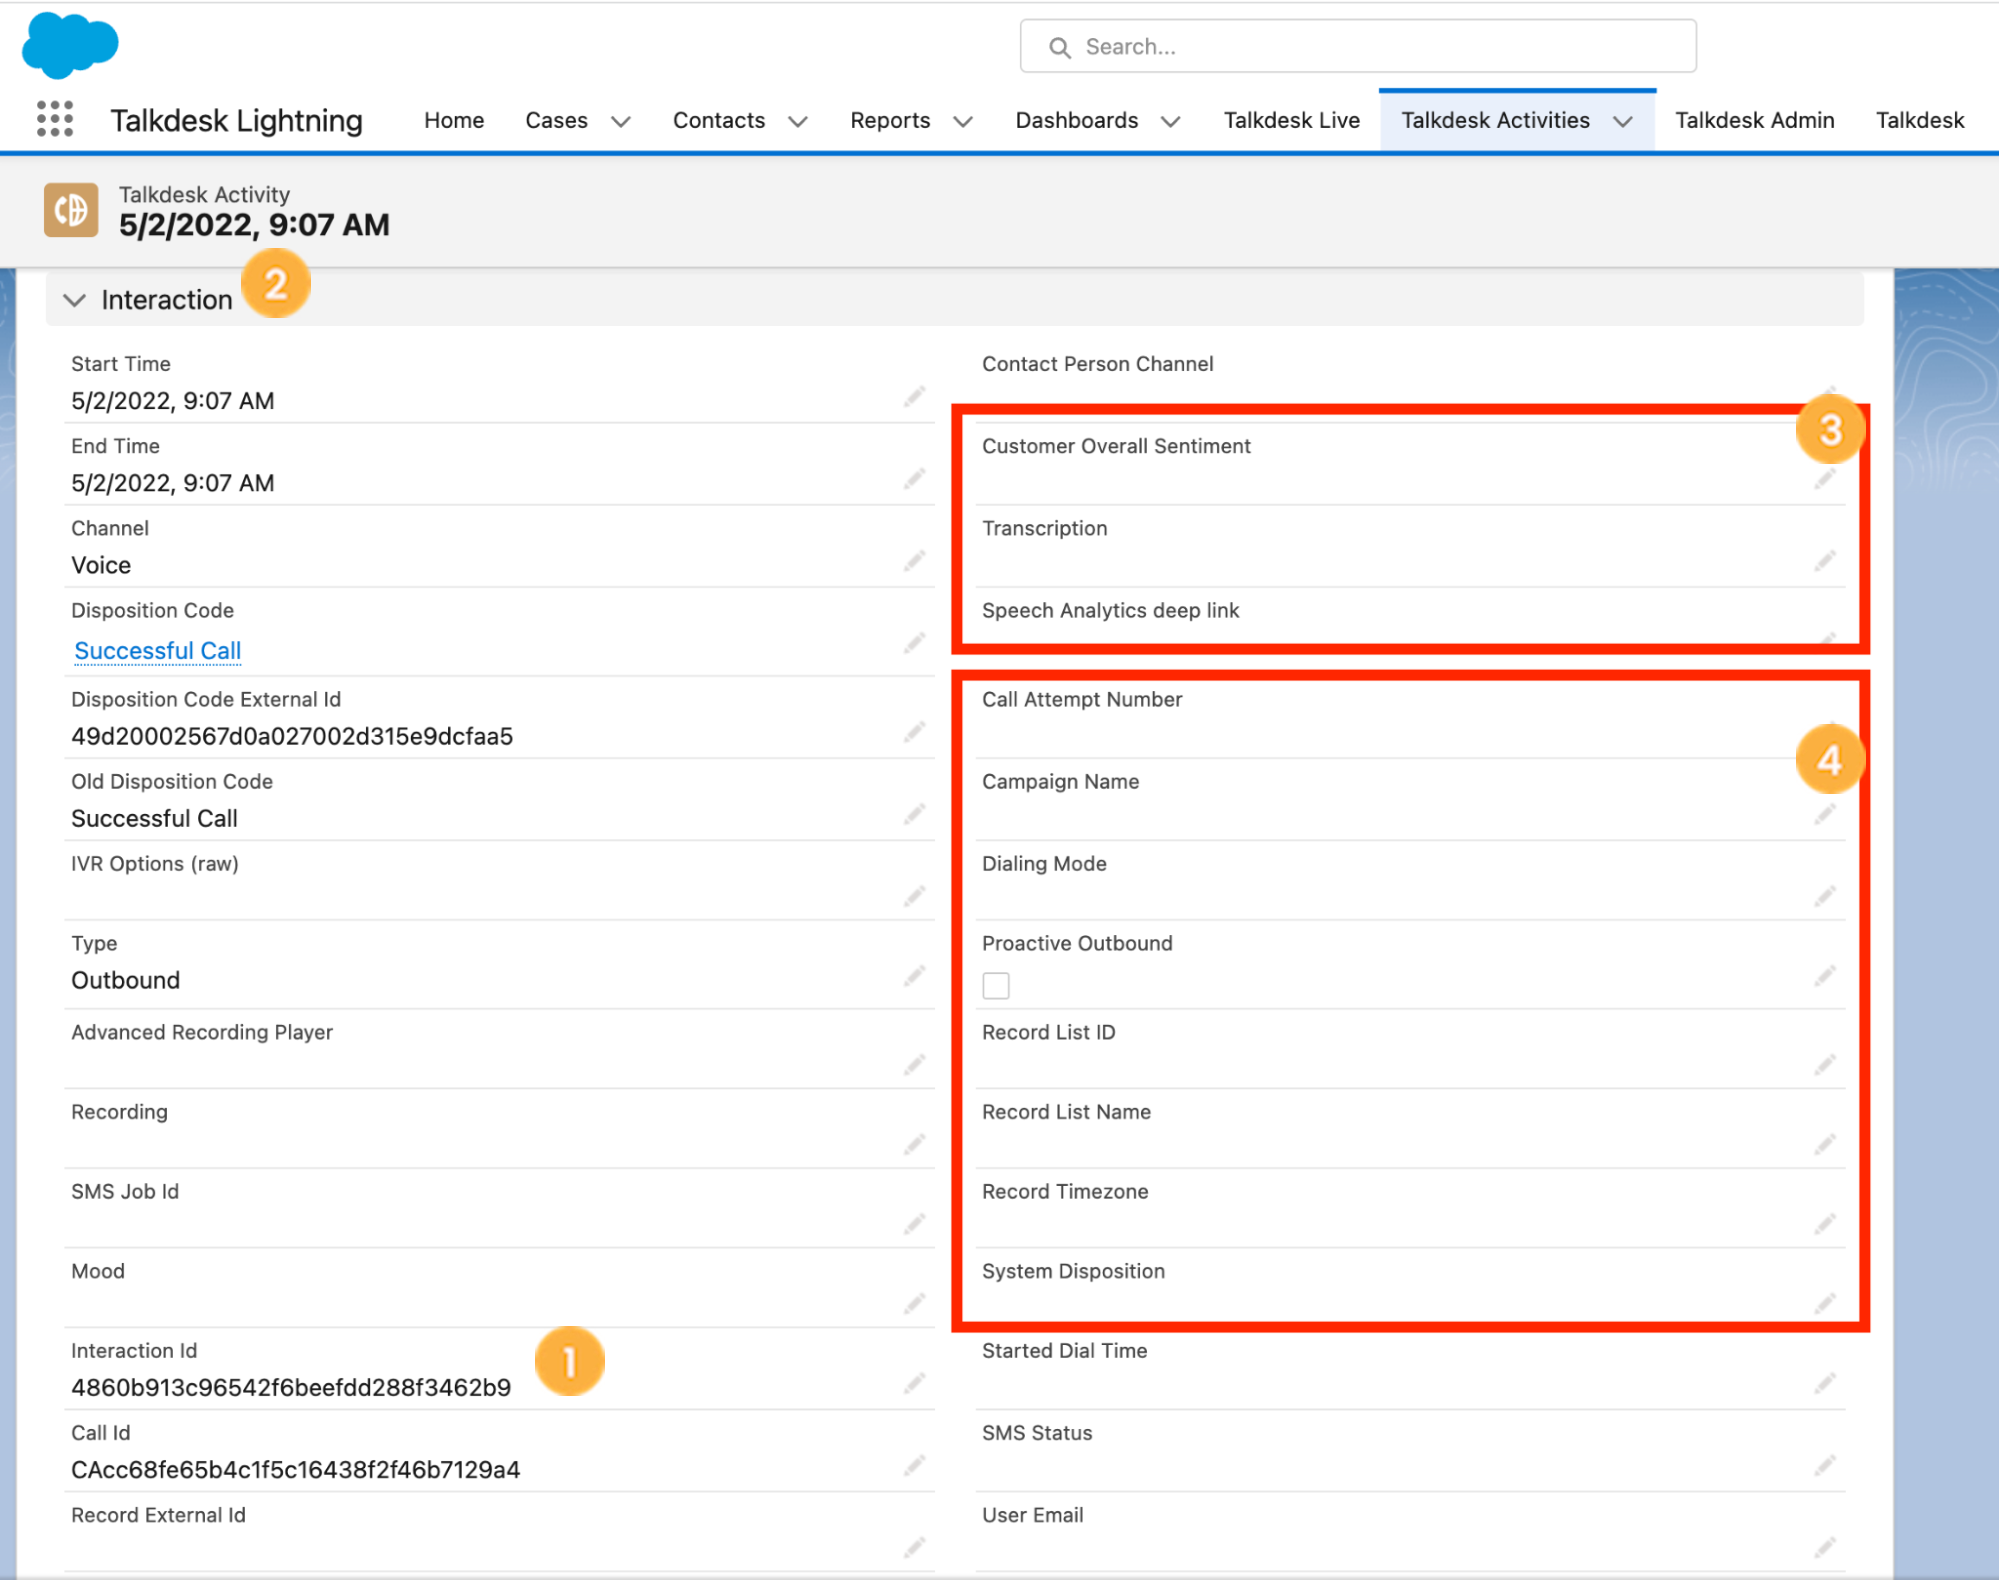Screen dimensions: 1999x1581
Task: Edit the Start Time field pencil
Action: click(x=914, y=397)
